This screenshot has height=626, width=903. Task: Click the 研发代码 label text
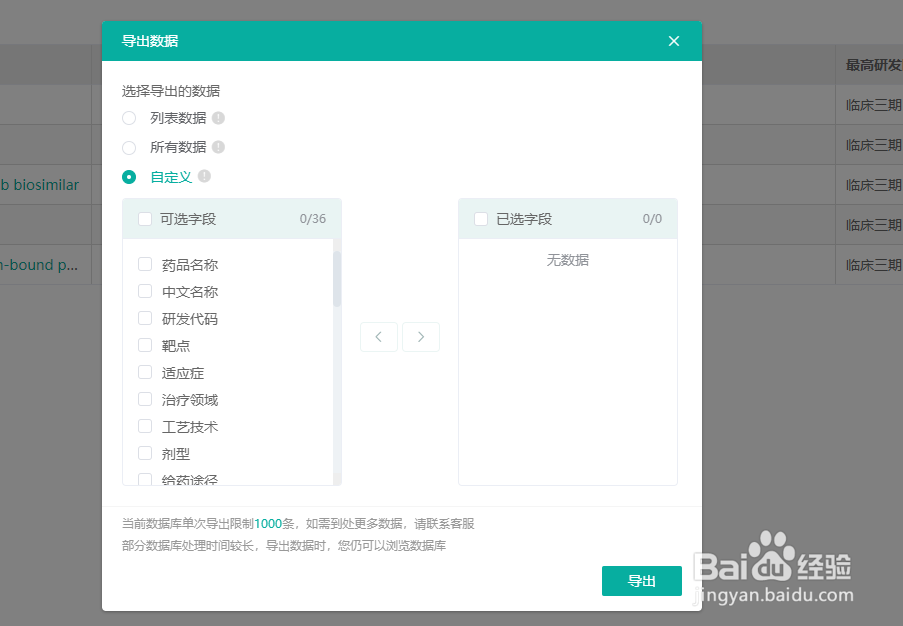point(190,319)
